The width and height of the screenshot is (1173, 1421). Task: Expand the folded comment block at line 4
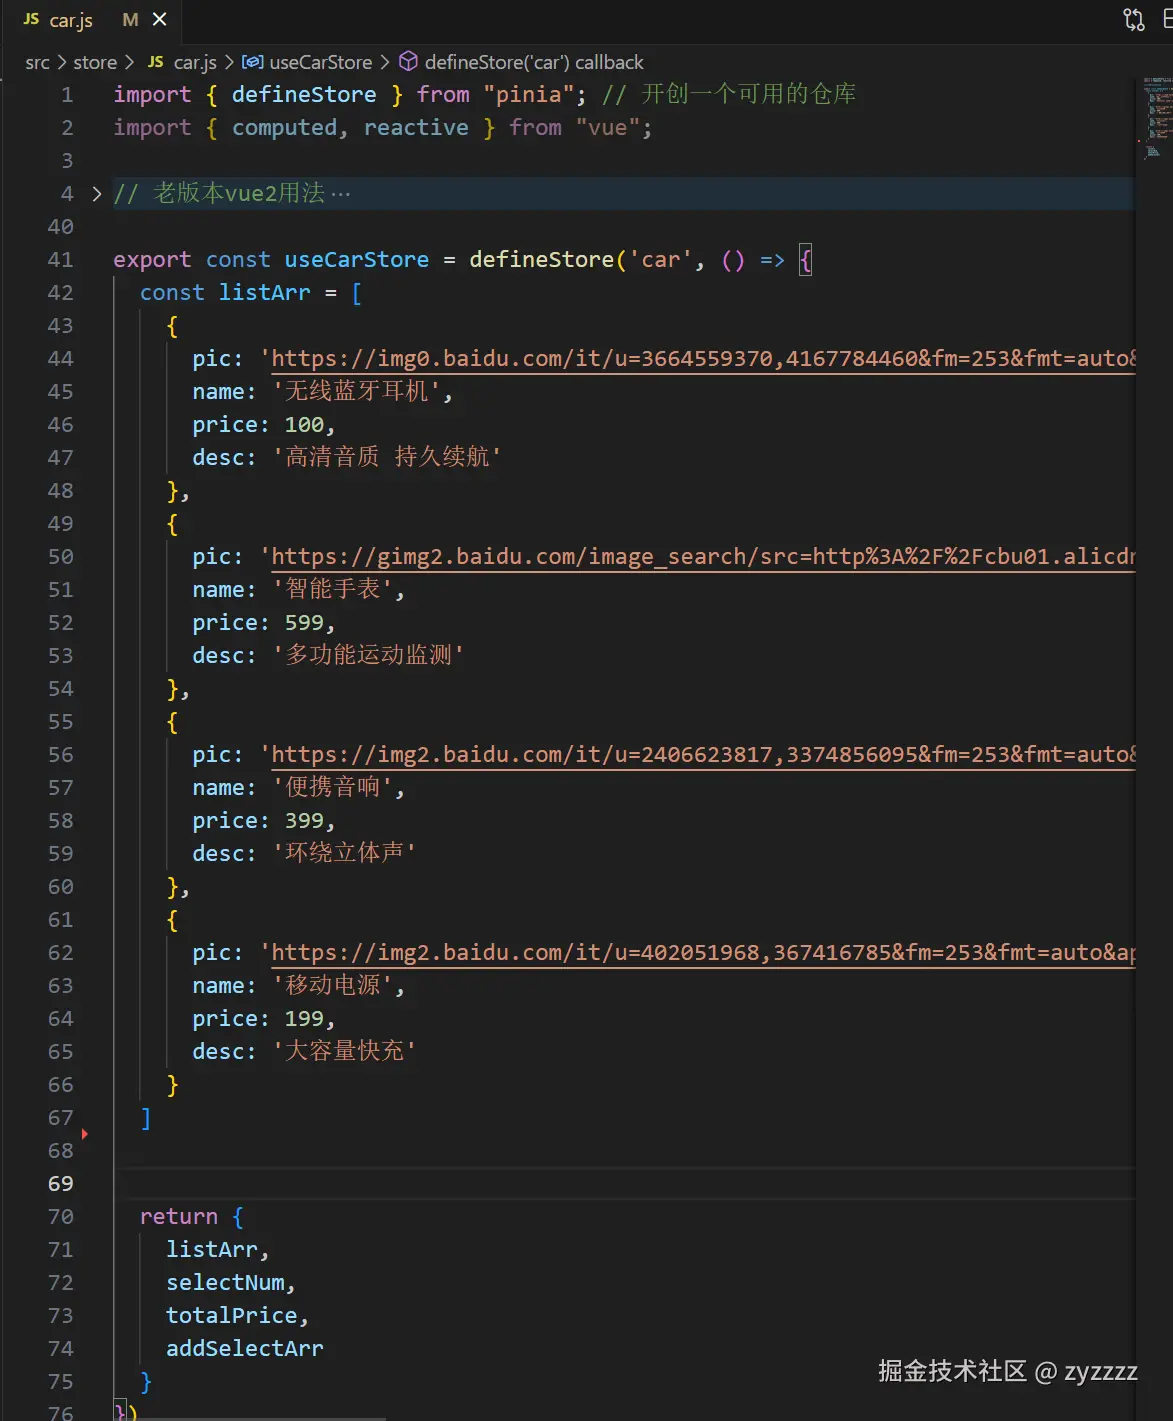[96, 194]
